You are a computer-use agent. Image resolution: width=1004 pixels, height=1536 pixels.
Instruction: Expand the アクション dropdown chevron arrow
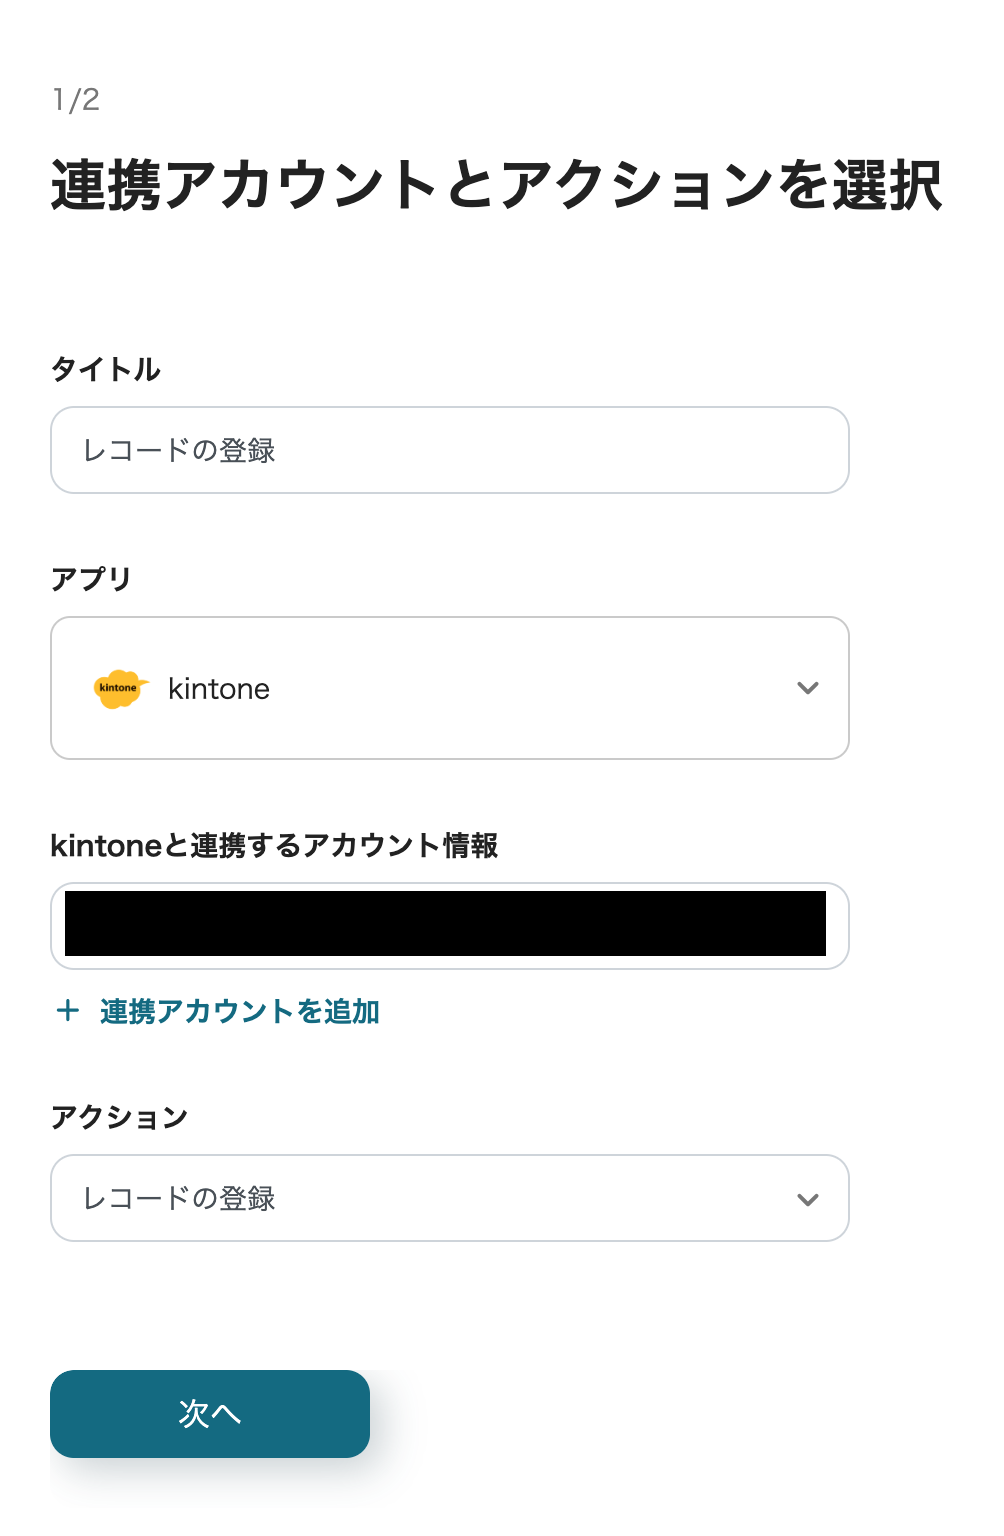(807, 1199)
